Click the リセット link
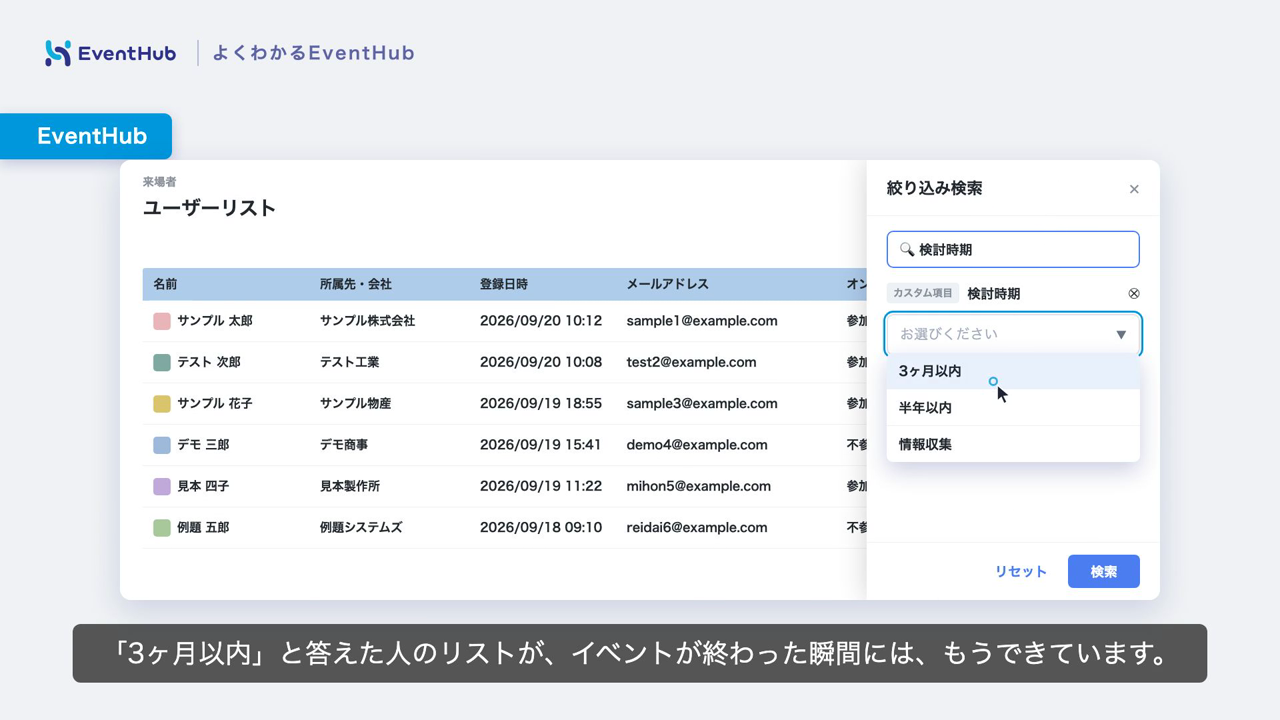1280x720 pixels. tap(1020, 572)
